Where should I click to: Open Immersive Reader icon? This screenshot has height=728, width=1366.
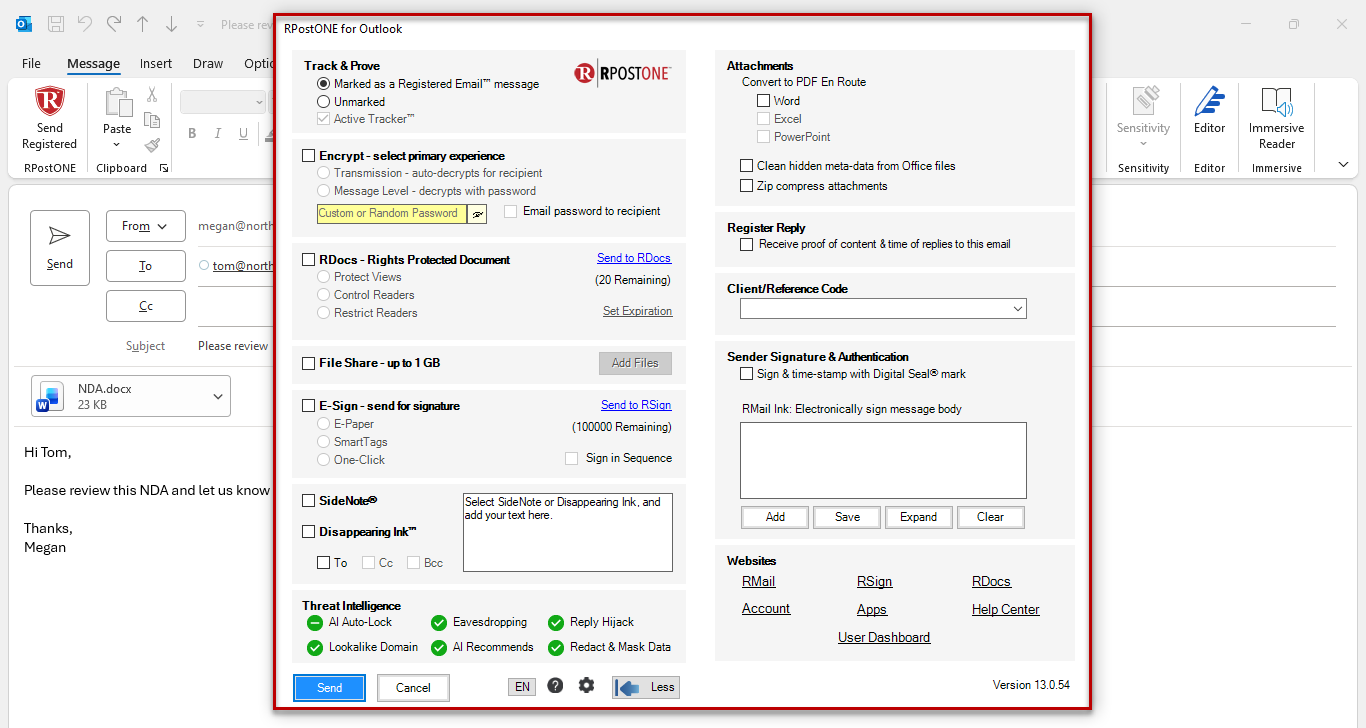click(1276, 102)
